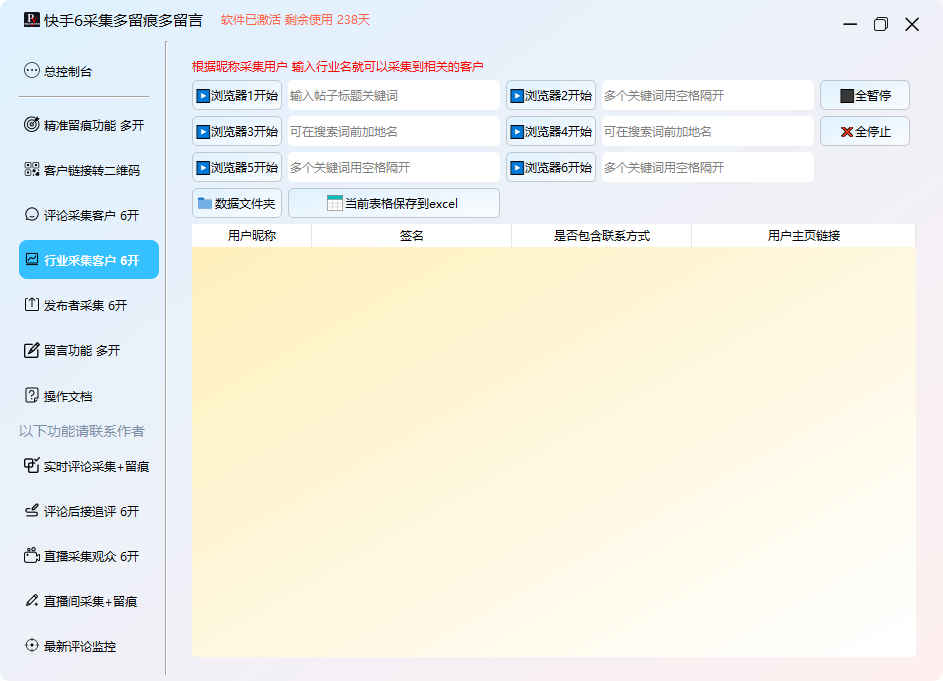
Task: Click the 用户主页链接 column header
Action: [803, 236]
